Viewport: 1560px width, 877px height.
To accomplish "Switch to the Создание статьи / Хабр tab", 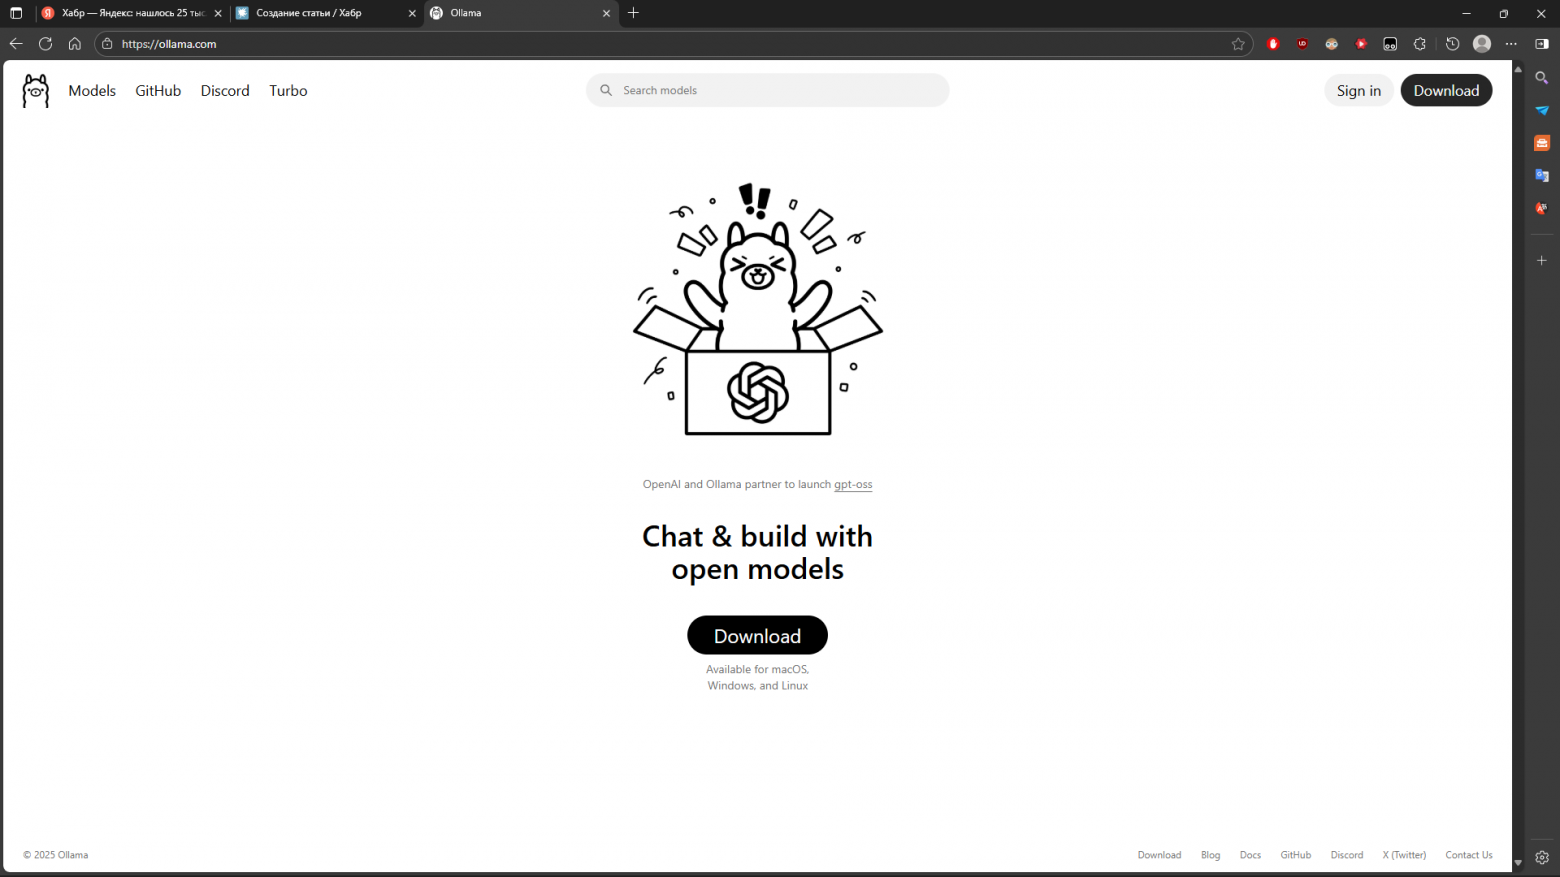I will (326, 13).
